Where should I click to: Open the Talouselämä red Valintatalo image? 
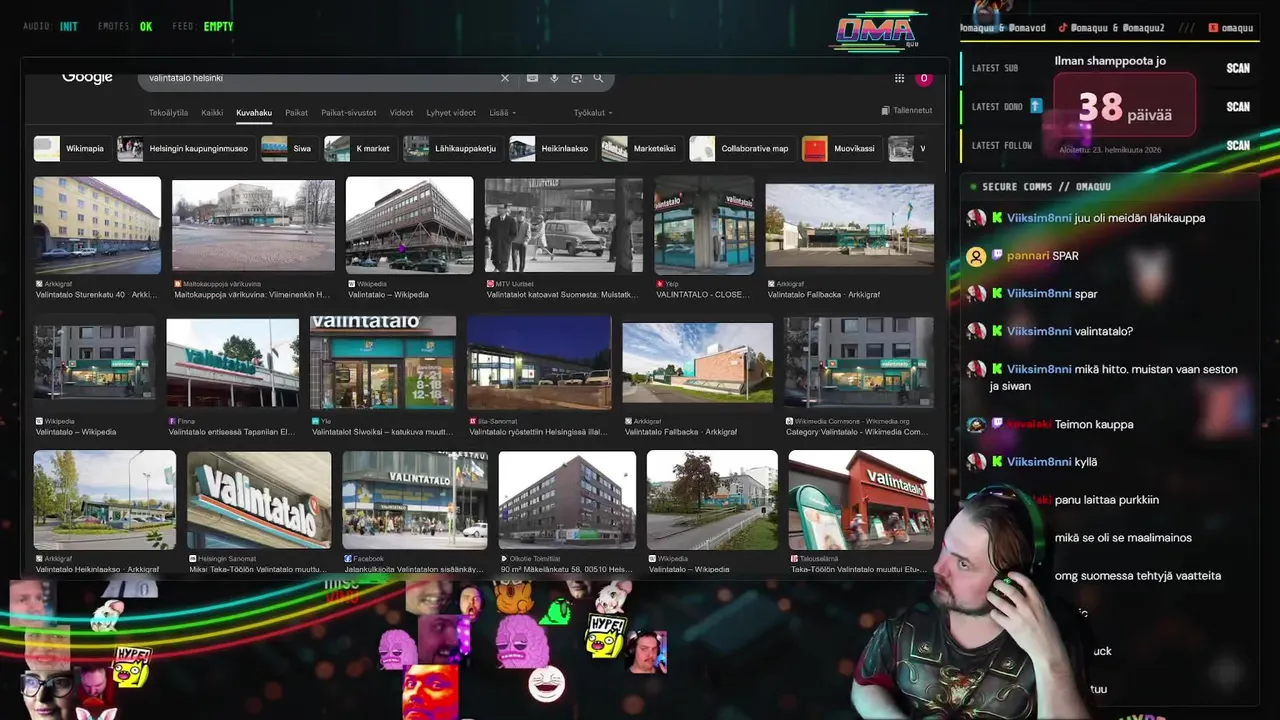861,500
